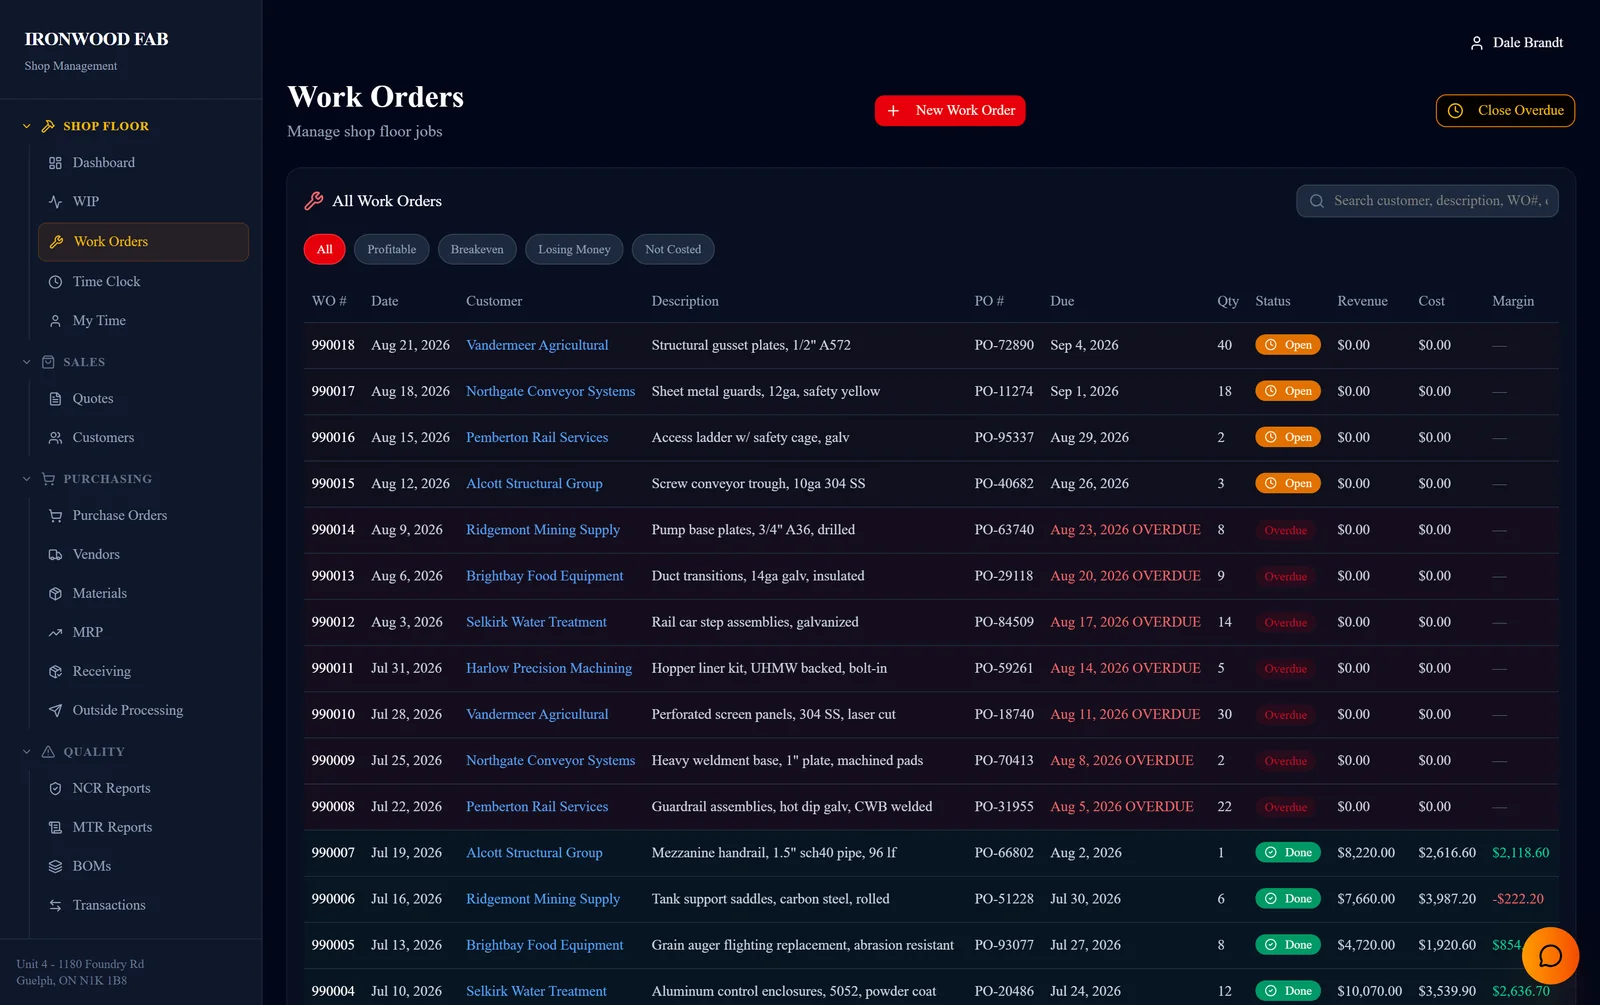Image resolution: width=1600 pixels, height=1005 pixels.
Task: Click the Close Overdue button
Action: [1505, 111]
